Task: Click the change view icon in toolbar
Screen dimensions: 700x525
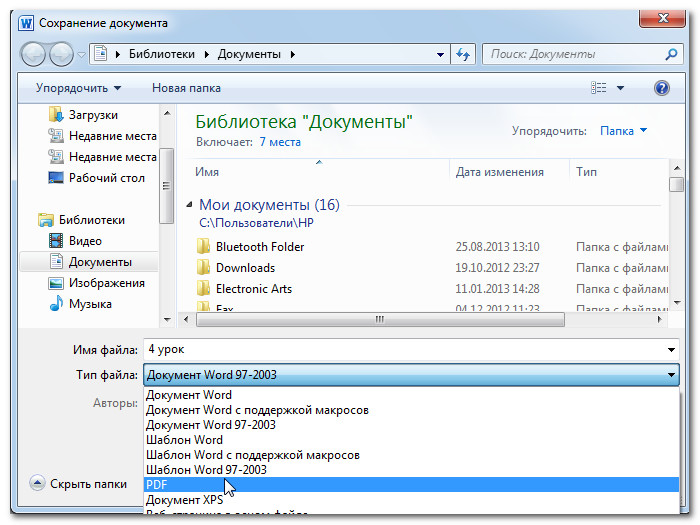Action: tap(599, 88)
